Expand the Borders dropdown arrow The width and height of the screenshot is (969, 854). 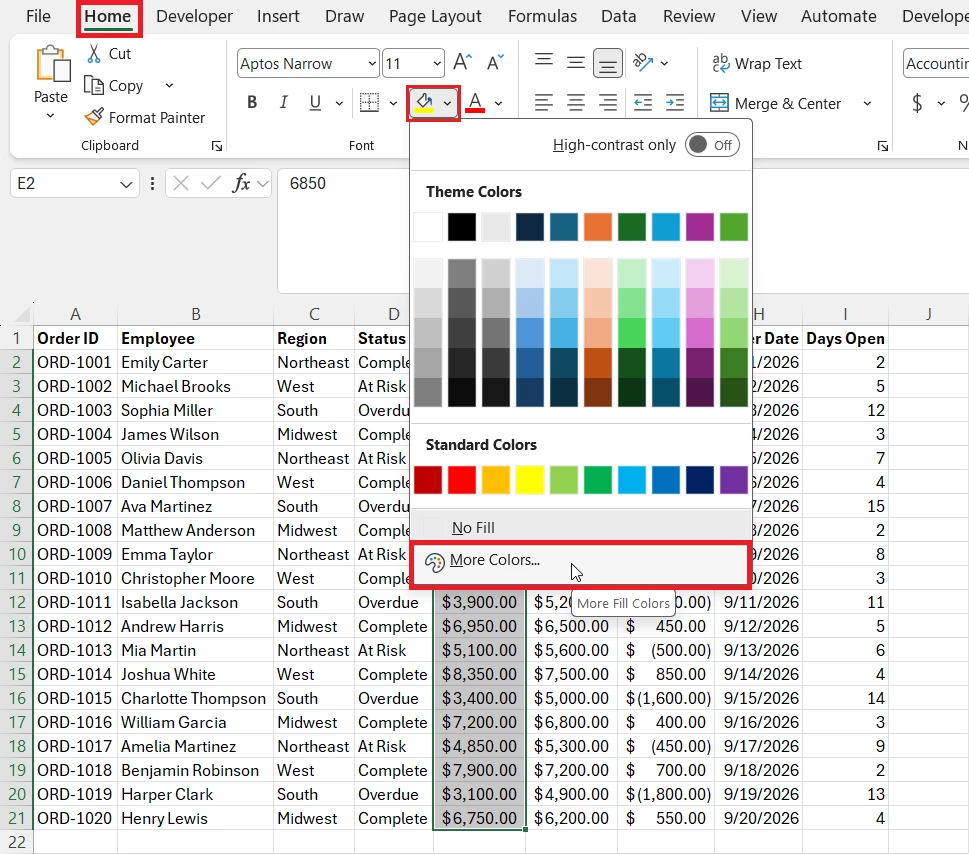coord(393,103)
